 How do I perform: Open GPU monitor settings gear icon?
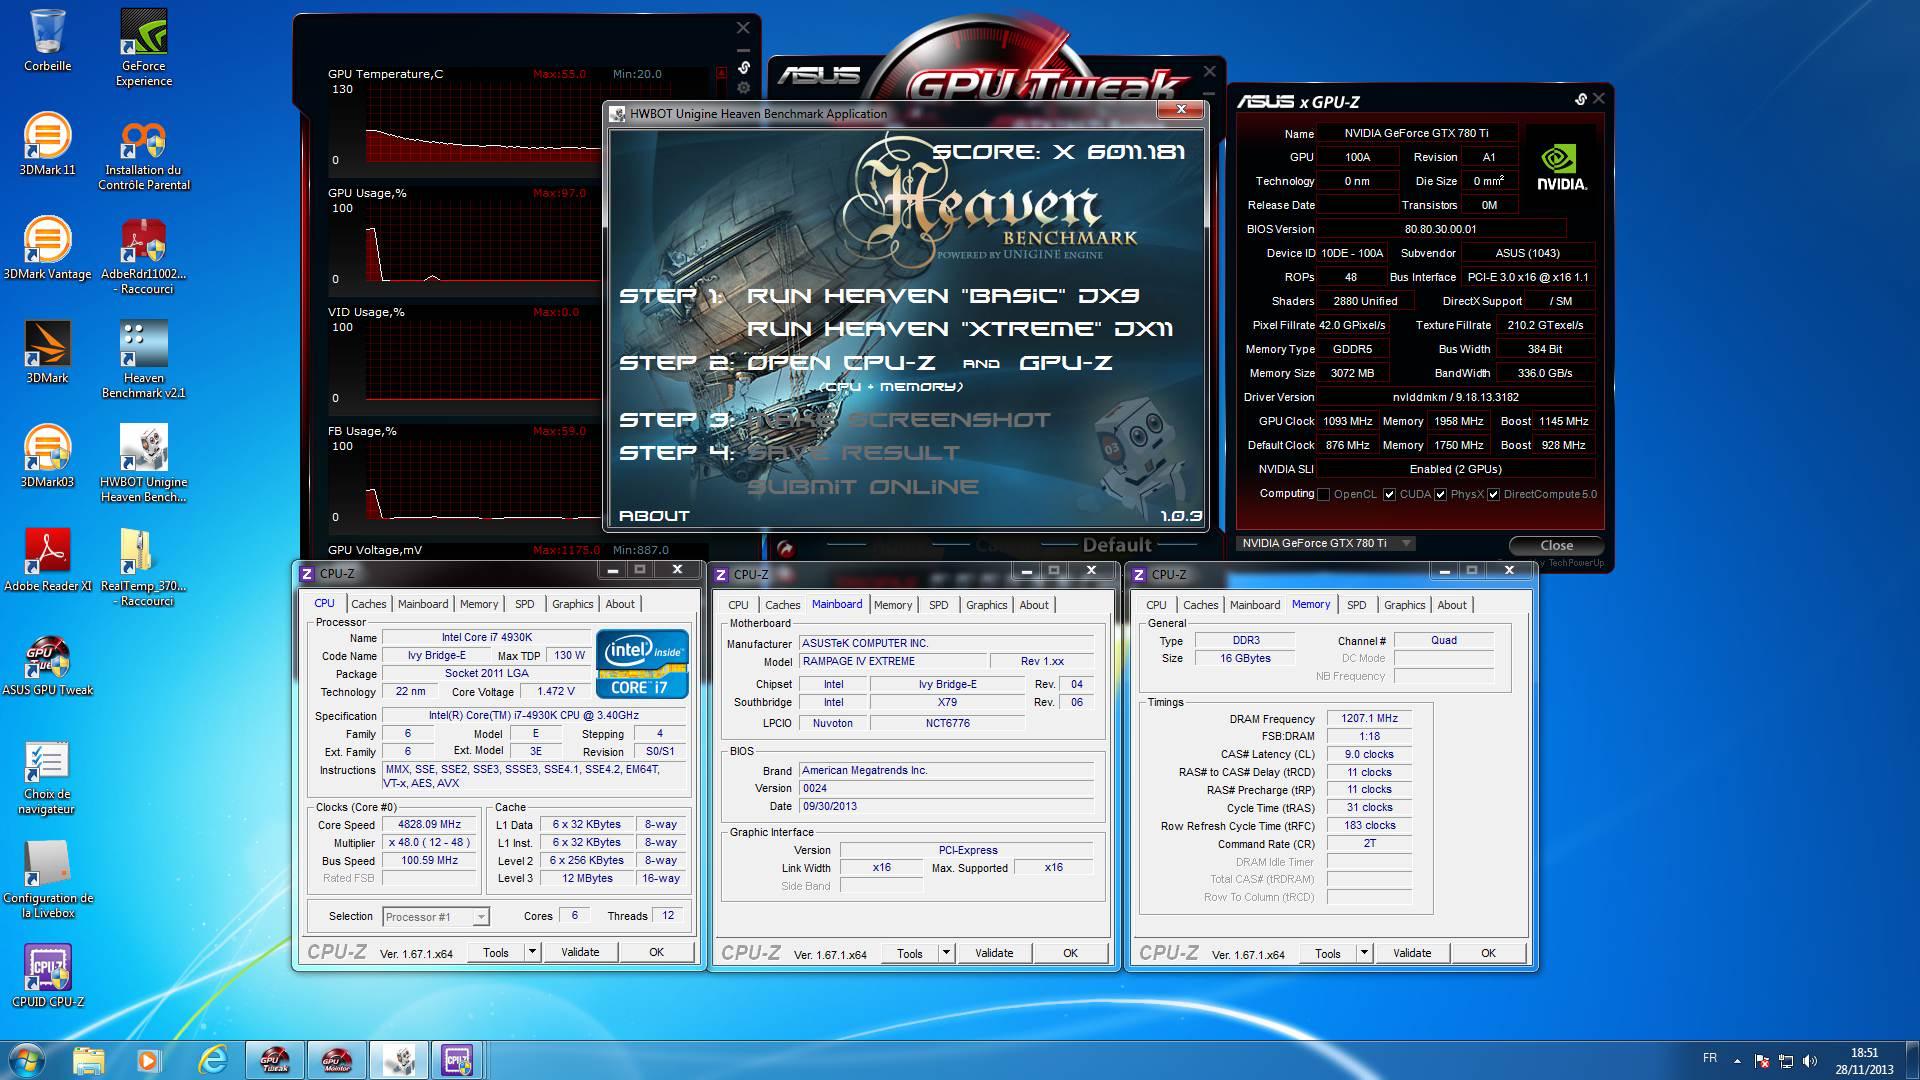click(x=743, y=89)
